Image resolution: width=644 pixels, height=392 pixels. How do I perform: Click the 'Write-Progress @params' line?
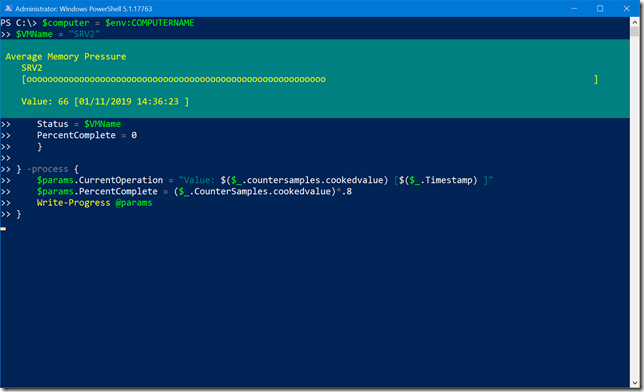click(x=94, y=203)
